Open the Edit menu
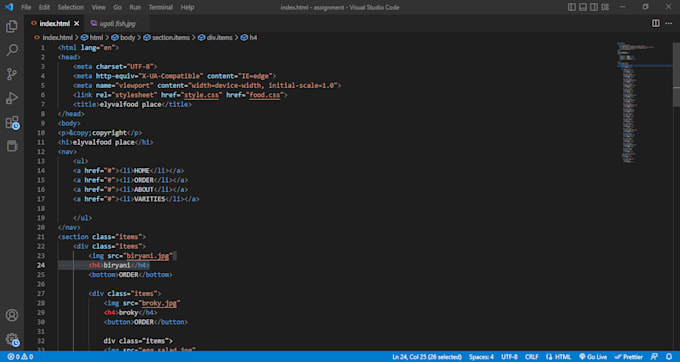The height and width of the screenshot is (362, 680). coord(44,7)
